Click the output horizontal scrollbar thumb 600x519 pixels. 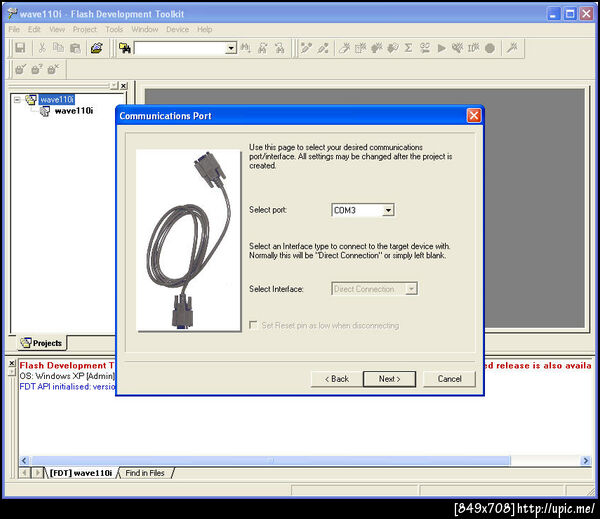(x=270, y=460)
